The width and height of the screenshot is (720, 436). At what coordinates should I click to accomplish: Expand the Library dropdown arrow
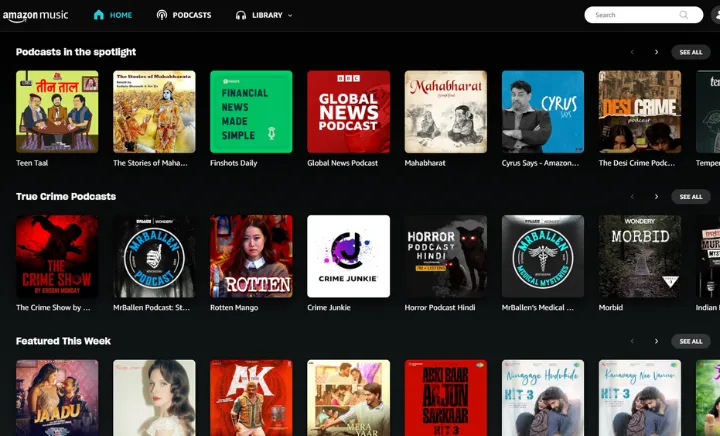tap(290, 15)
